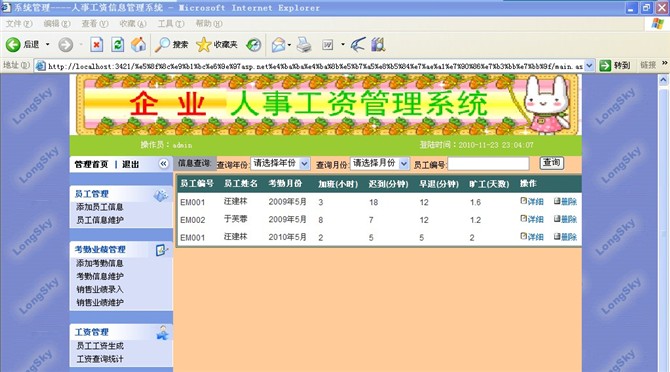
Task: Click 员工管理 section heading
Action: point(91,194)
